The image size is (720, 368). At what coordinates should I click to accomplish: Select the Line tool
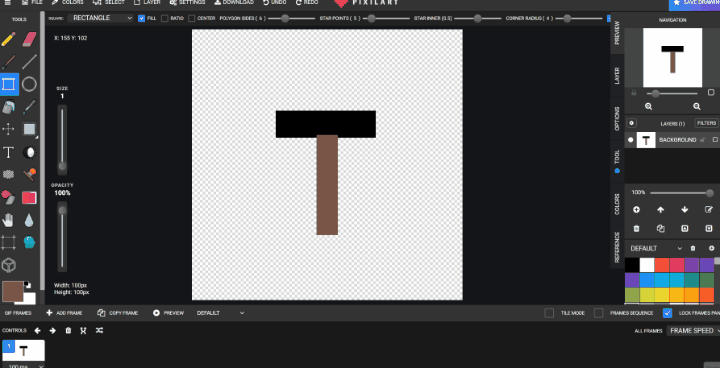[29, 62]
